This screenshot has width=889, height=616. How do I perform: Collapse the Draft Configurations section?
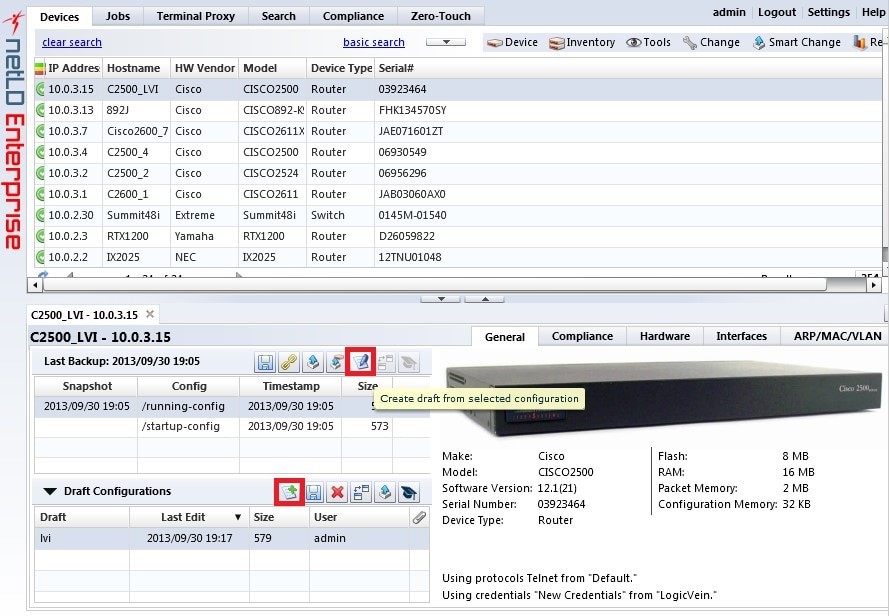tap(50, 492)
